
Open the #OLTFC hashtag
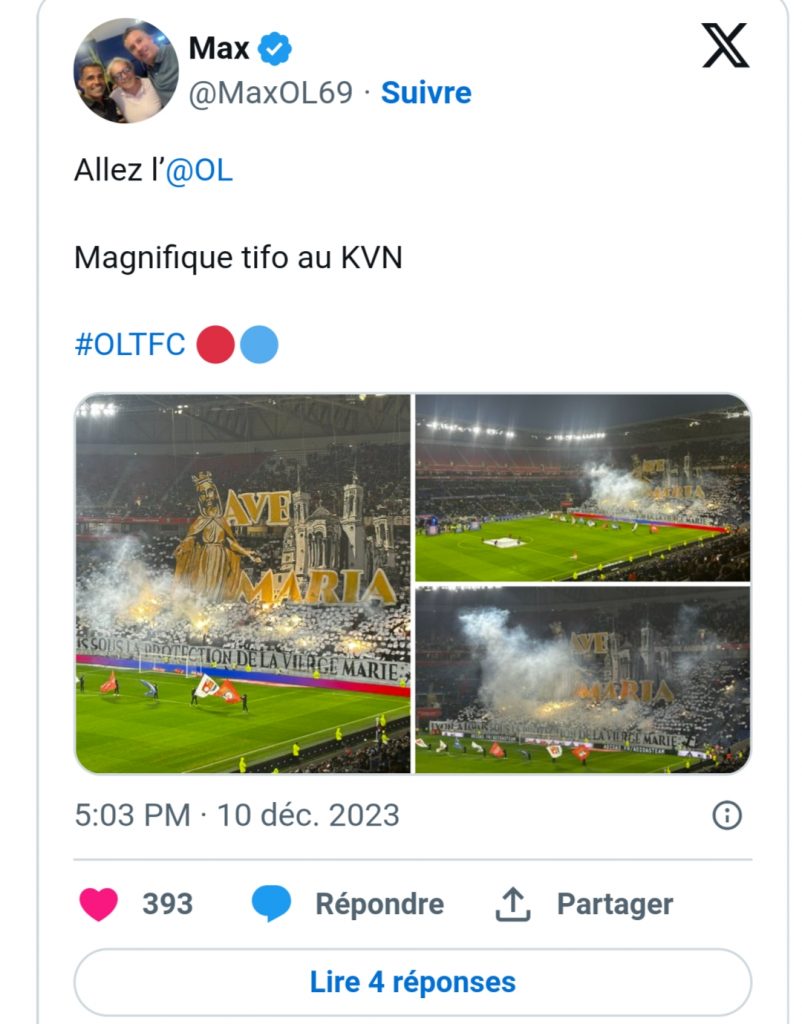pyautogui.click(x=130, y=345)
